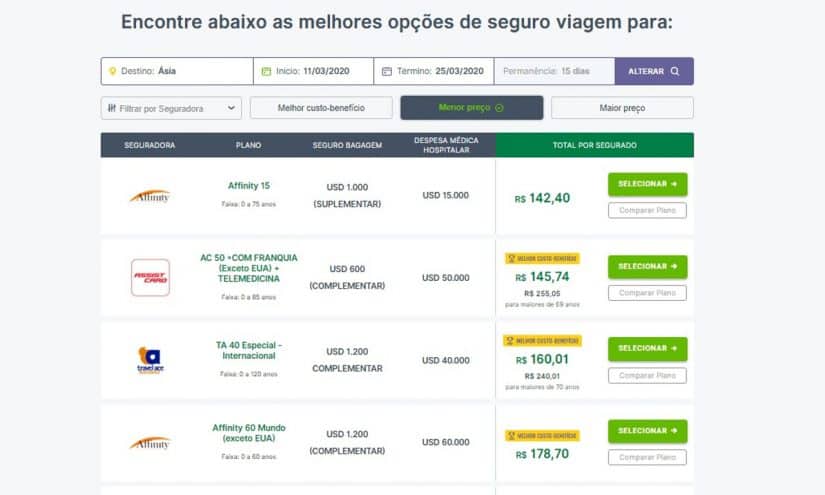Select the Affinity 15 plan for R$ 142,40
825x495 pixels.
647,184
